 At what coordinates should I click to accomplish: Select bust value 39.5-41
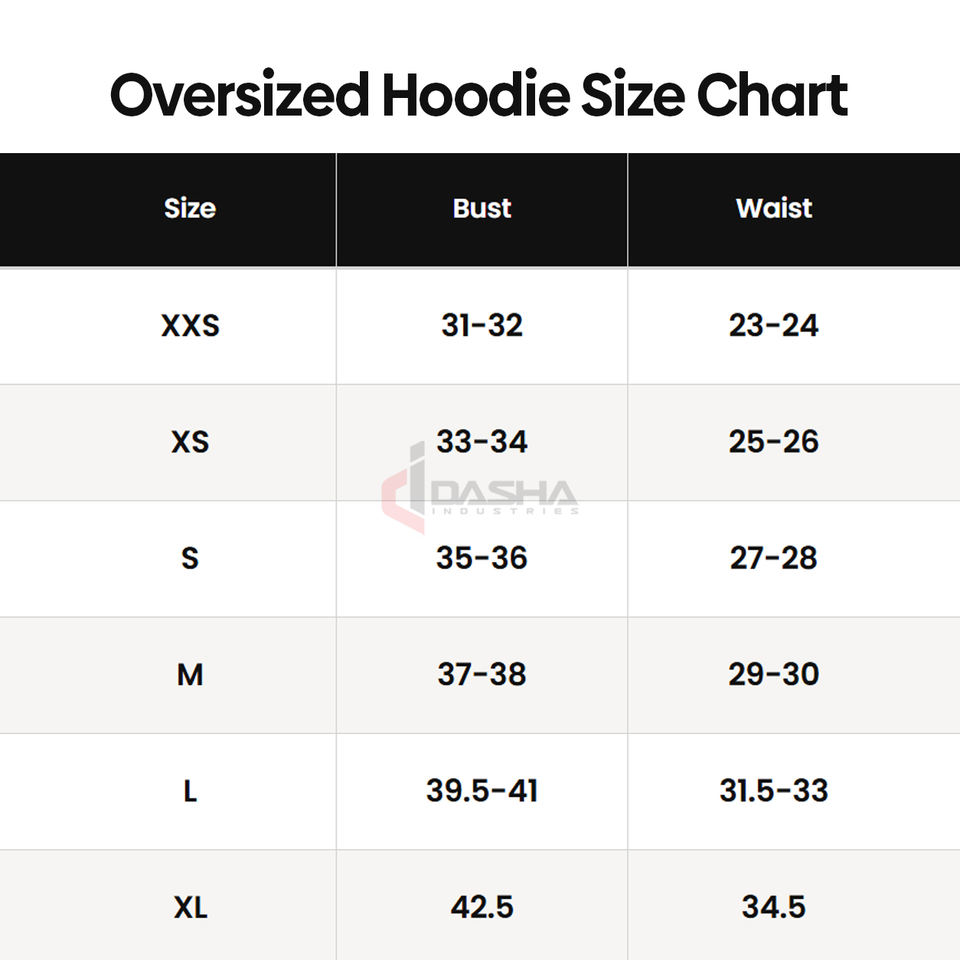click(482, 790)
